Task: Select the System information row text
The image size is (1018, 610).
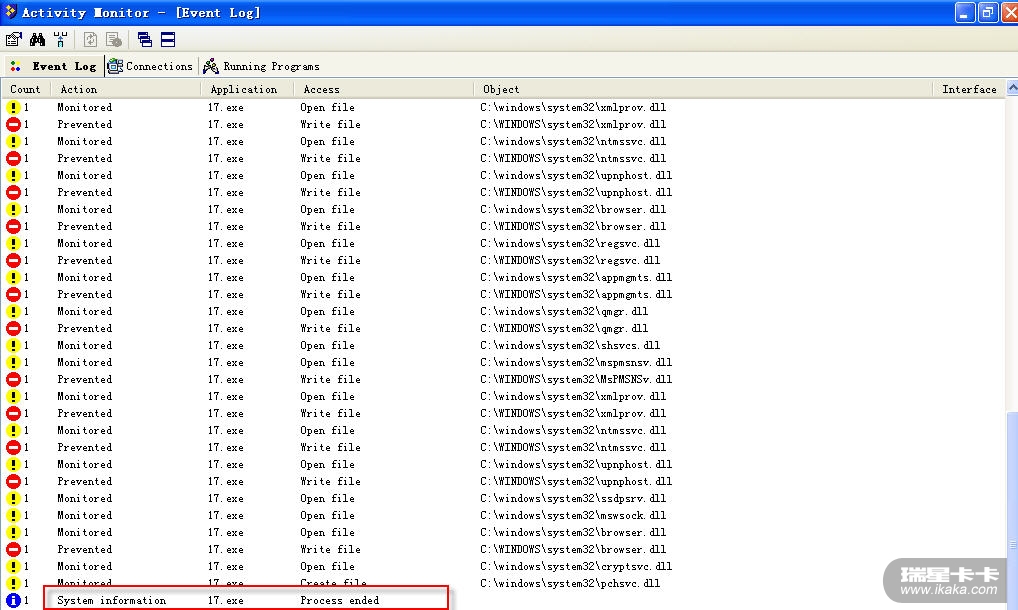Action: (x=112, y=600)
